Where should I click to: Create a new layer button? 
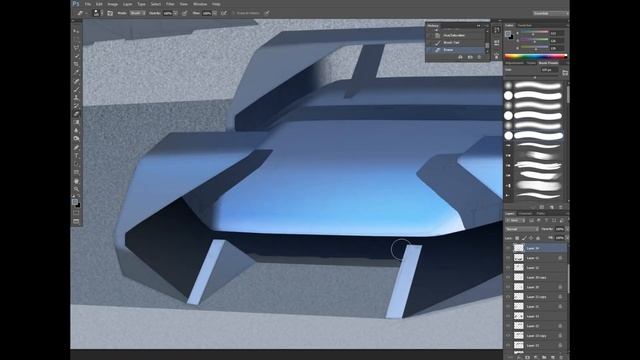click(552, 357)
